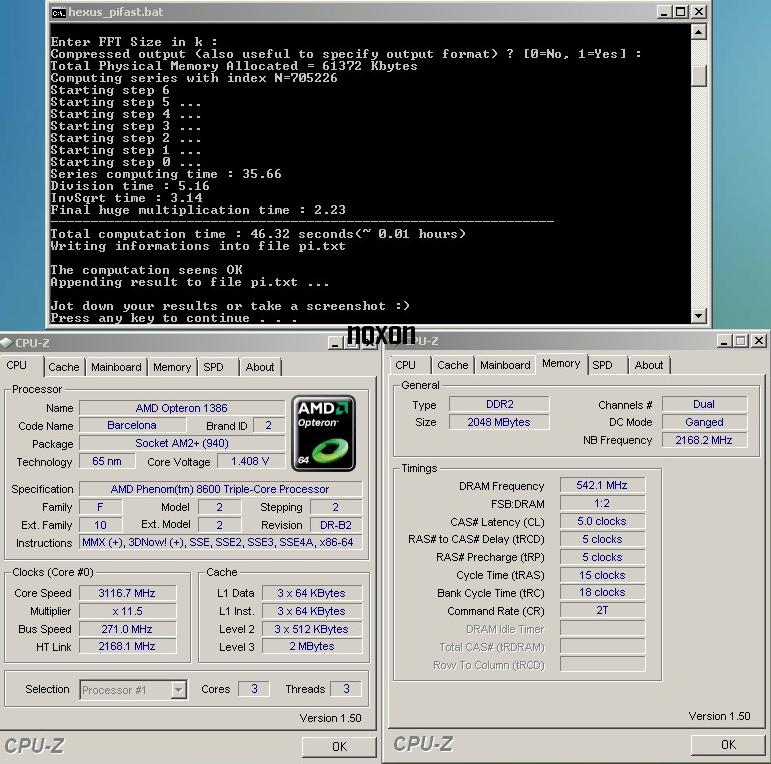
Task: Maximize the hexus_pifast.bat console window
Action: (x=681, y=12)
